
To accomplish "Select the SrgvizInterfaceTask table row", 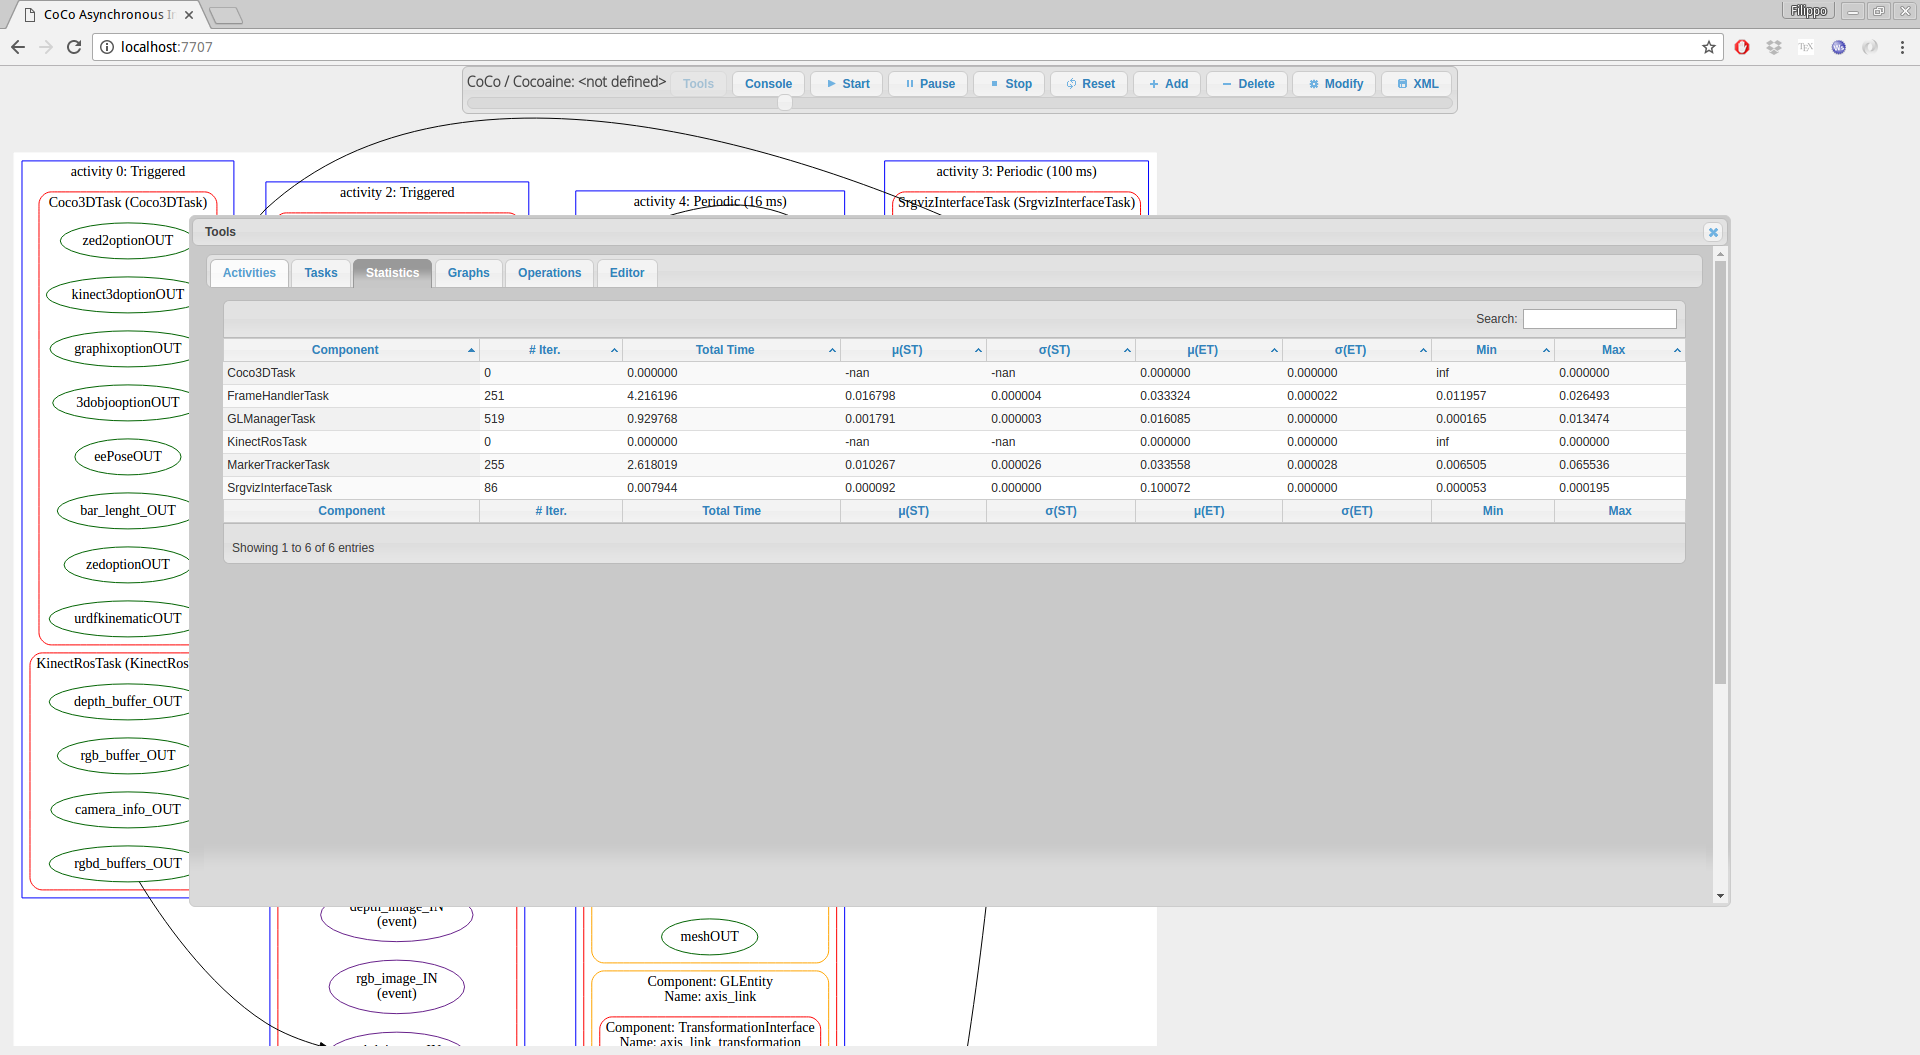I will 954,488.
